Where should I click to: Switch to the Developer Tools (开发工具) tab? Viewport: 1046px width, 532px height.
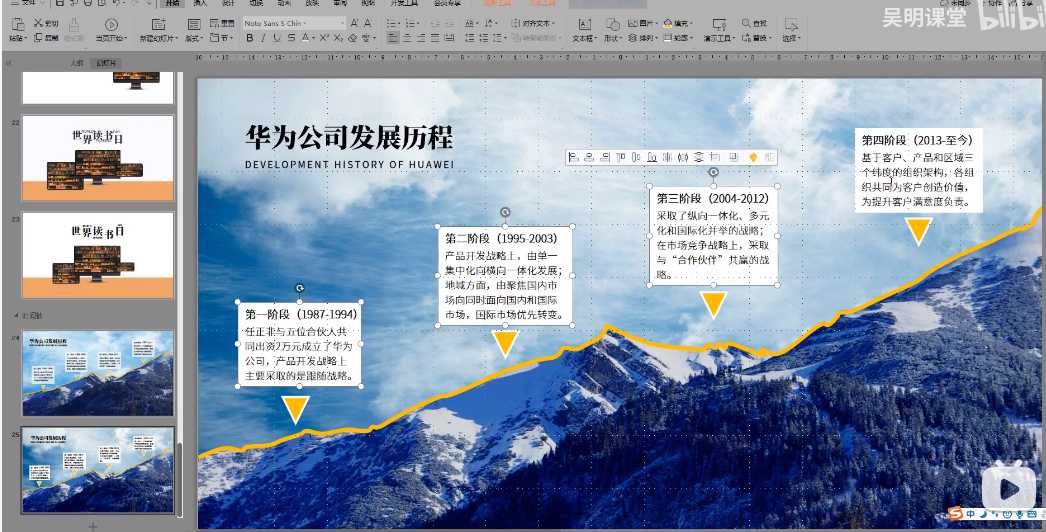tap(404, 3)
